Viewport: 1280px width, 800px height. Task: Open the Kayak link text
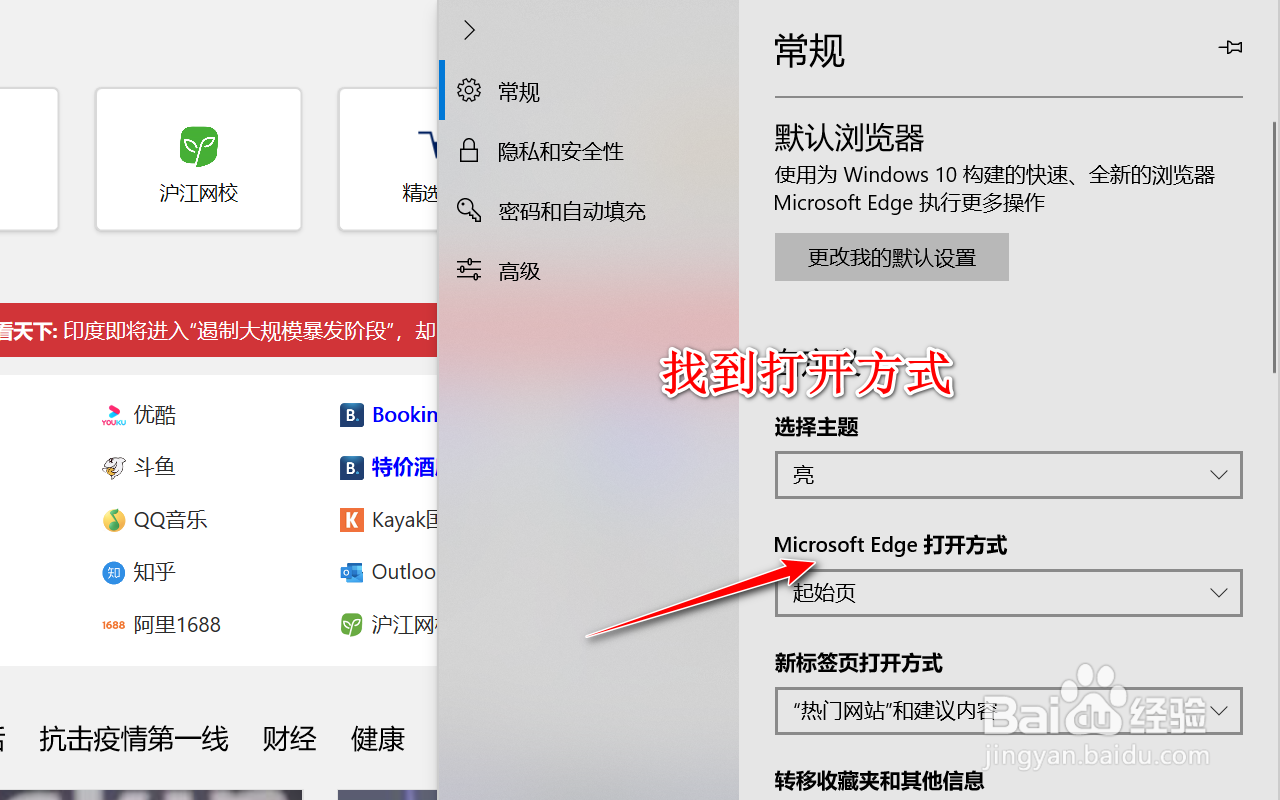(x=405, y=520)
